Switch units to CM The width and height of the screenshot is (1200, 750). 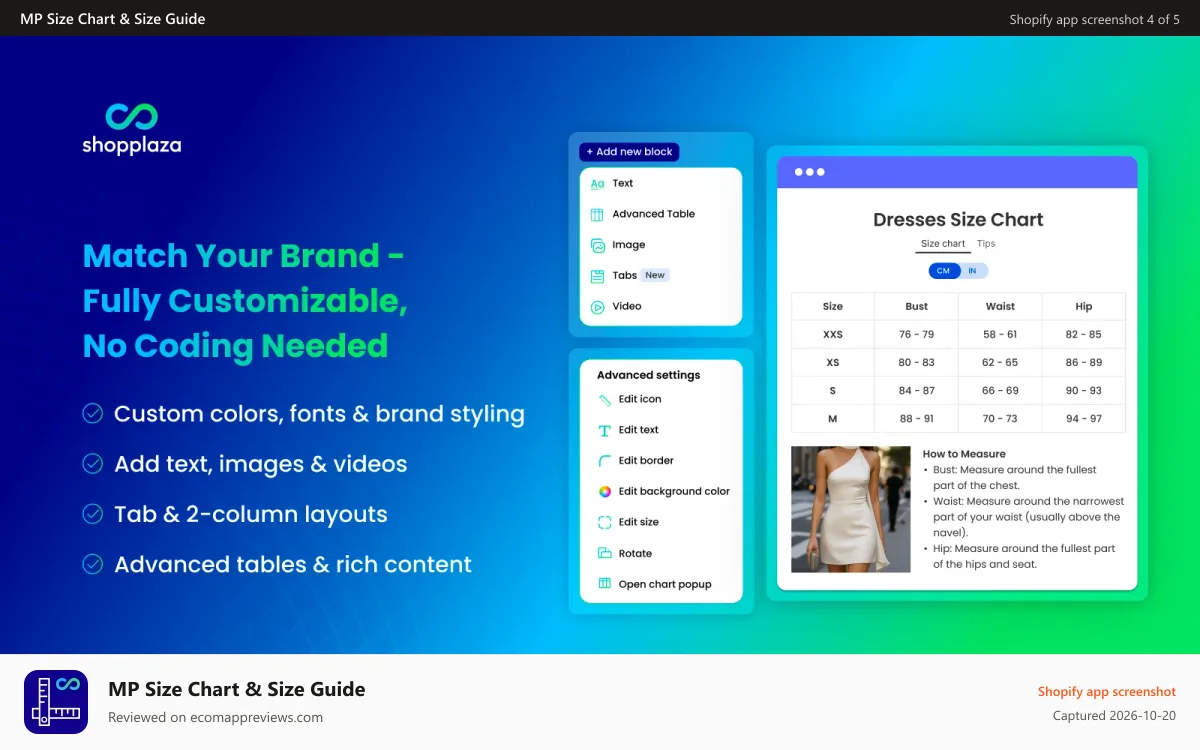coord(944,271)
